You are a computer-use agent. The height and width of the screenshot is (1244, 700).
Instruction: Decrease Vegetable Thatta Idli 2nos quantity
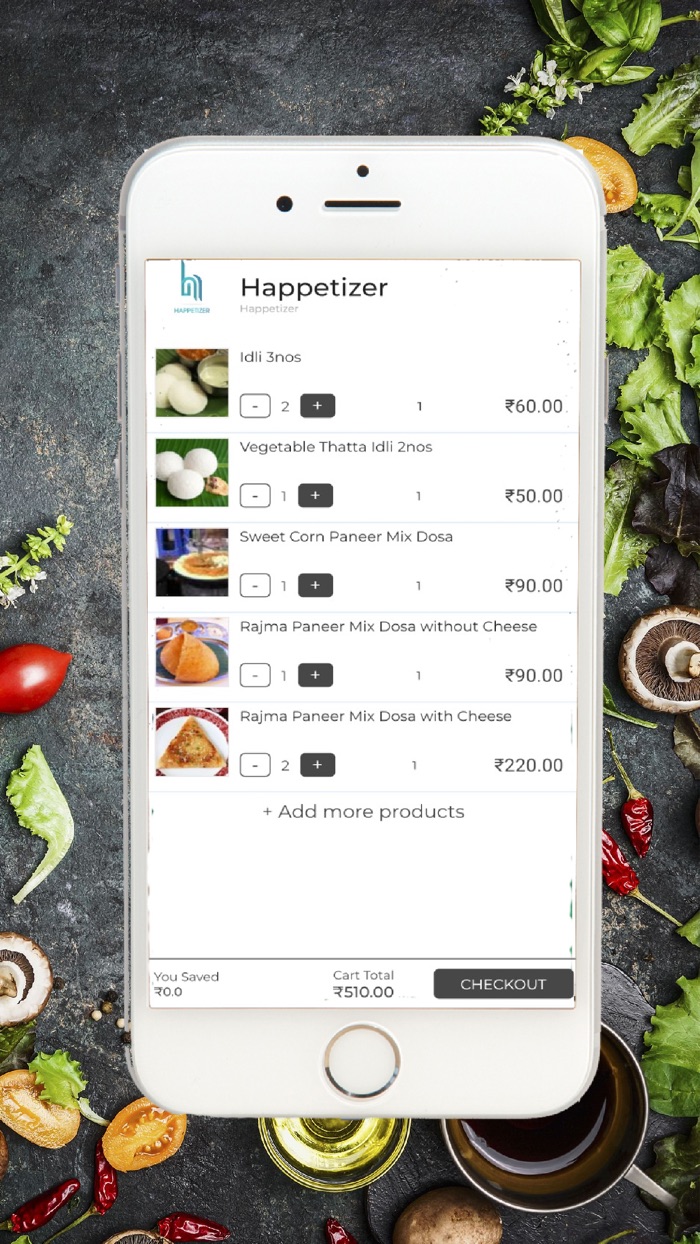(x=255, y=496)
